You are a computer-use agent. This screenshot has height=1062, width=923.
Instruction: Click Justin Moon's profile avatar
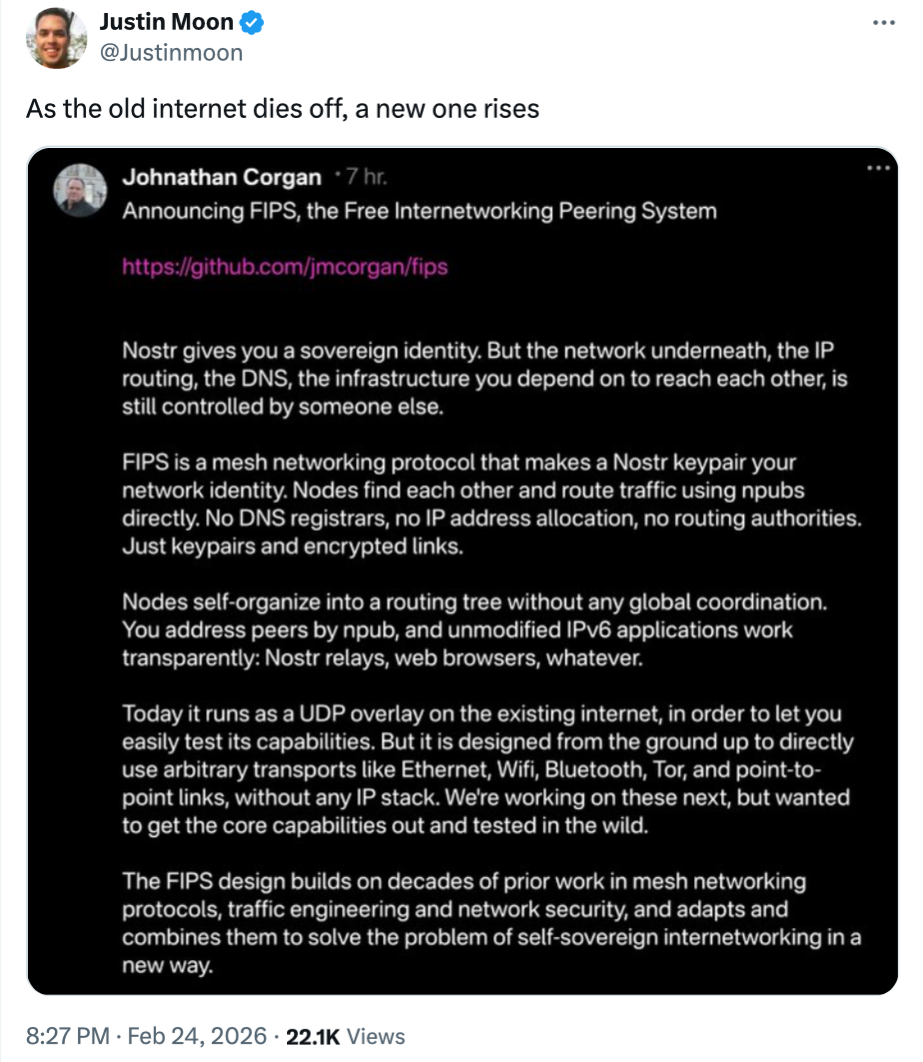[55, 39]
